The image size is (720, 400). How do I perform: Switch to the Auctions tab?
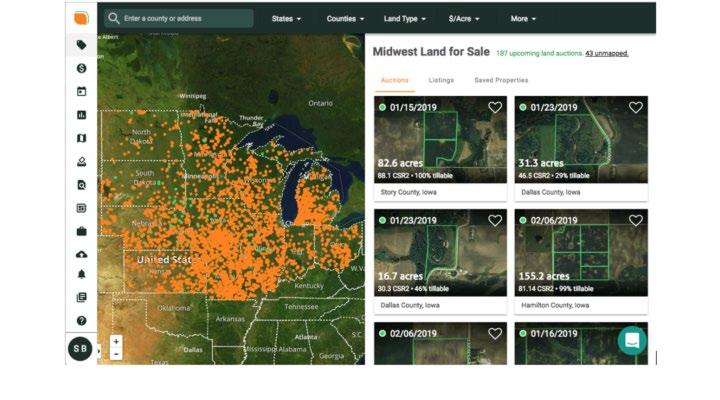pos(394,80)
